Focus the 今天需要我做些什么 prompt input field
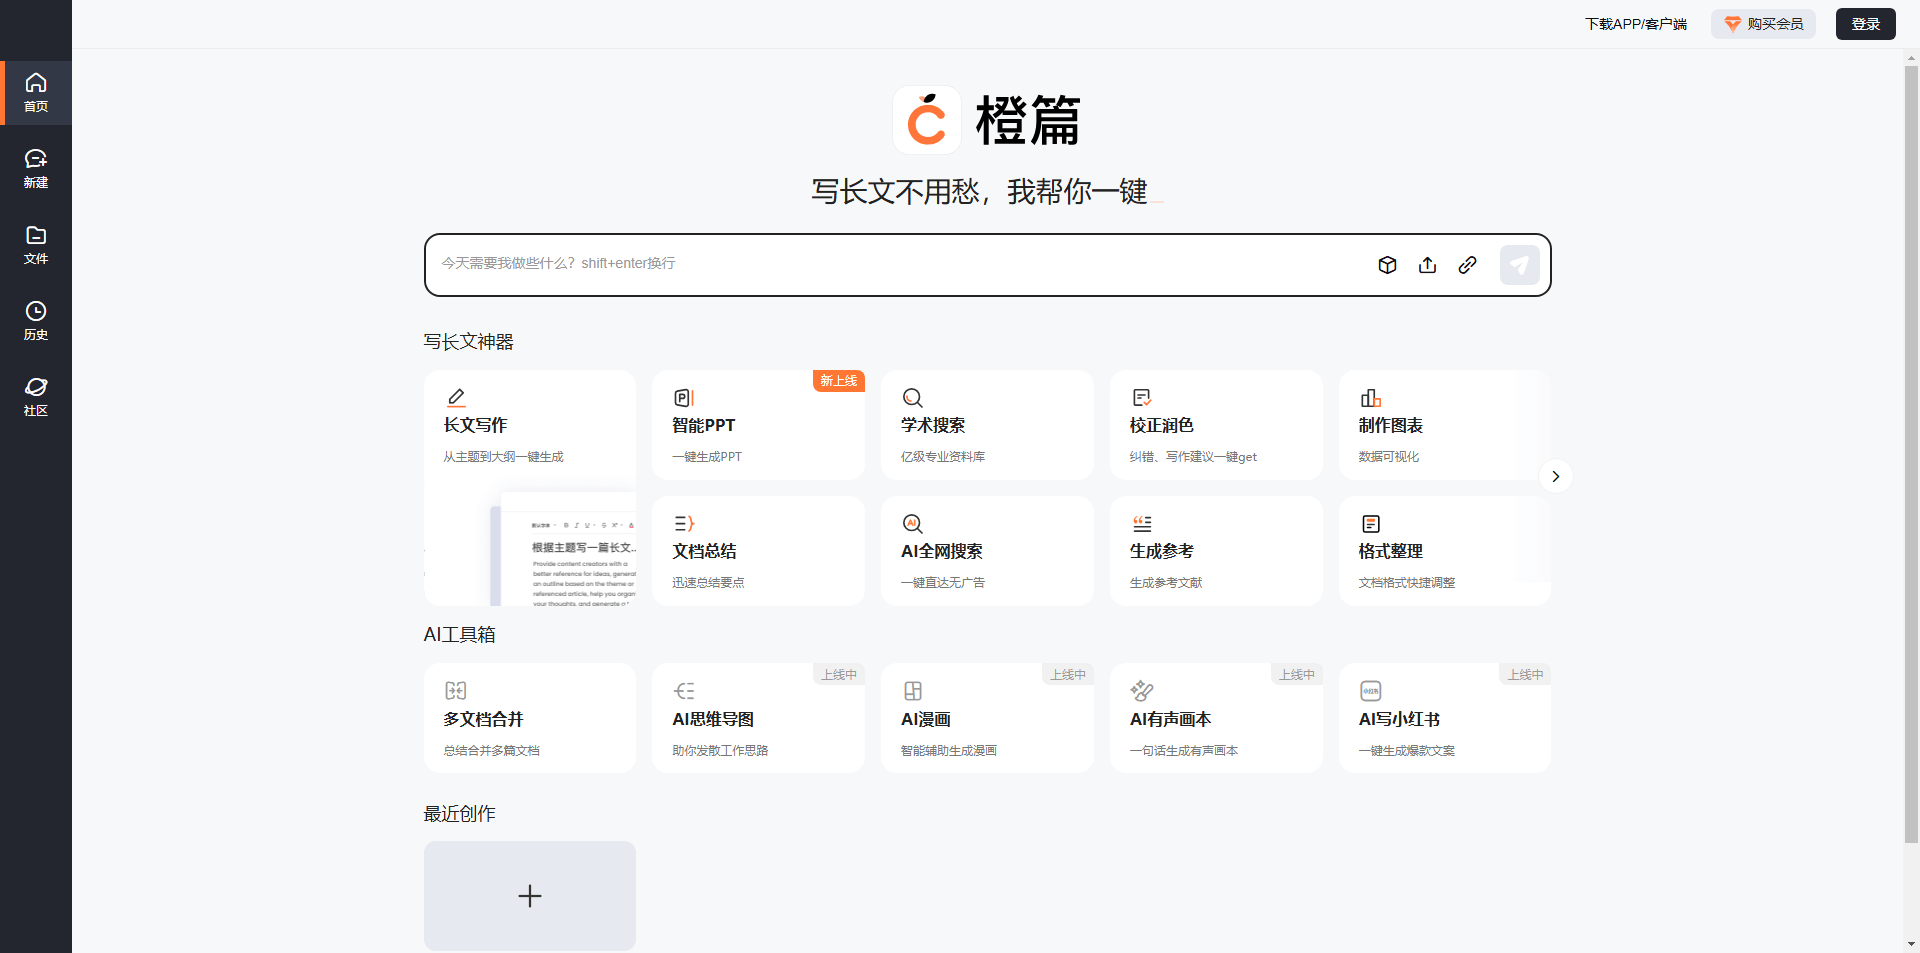Image resolution: width=1920 pixels, height=953 pixels. point(900,264)
